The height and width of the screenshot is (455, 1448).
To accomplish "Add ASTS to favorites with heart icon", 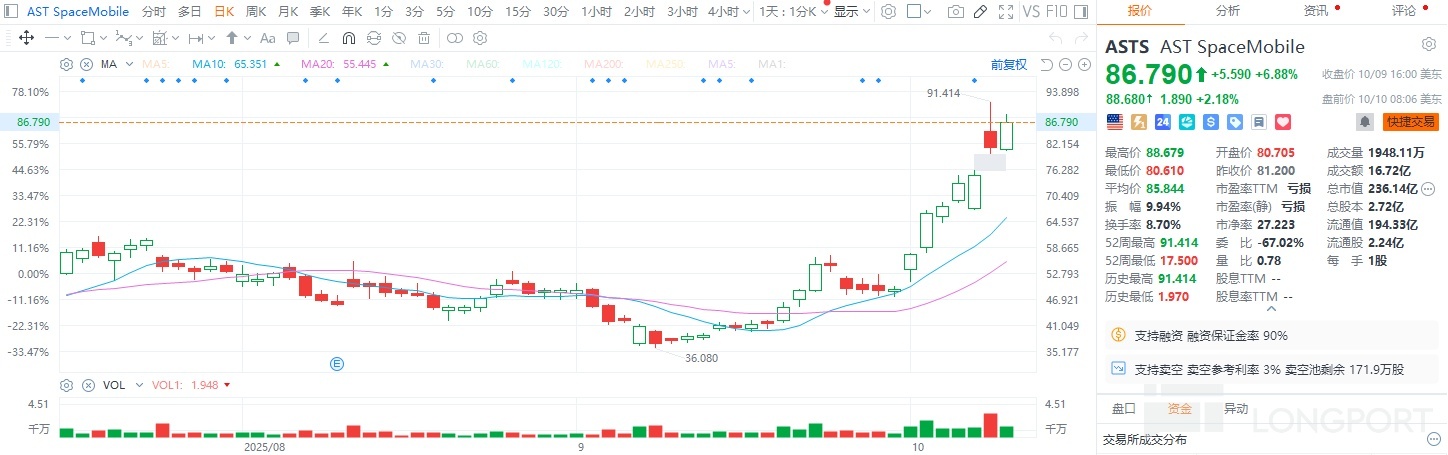I will tap(1283, 122).
